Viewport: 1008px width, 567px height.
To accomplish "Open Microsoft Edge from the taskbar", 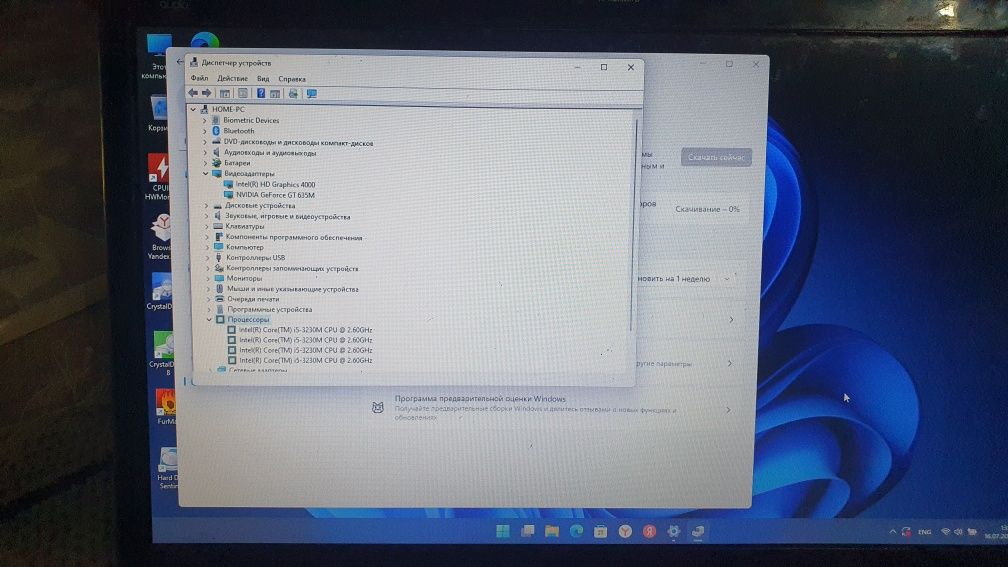I will tap(576, 531).
